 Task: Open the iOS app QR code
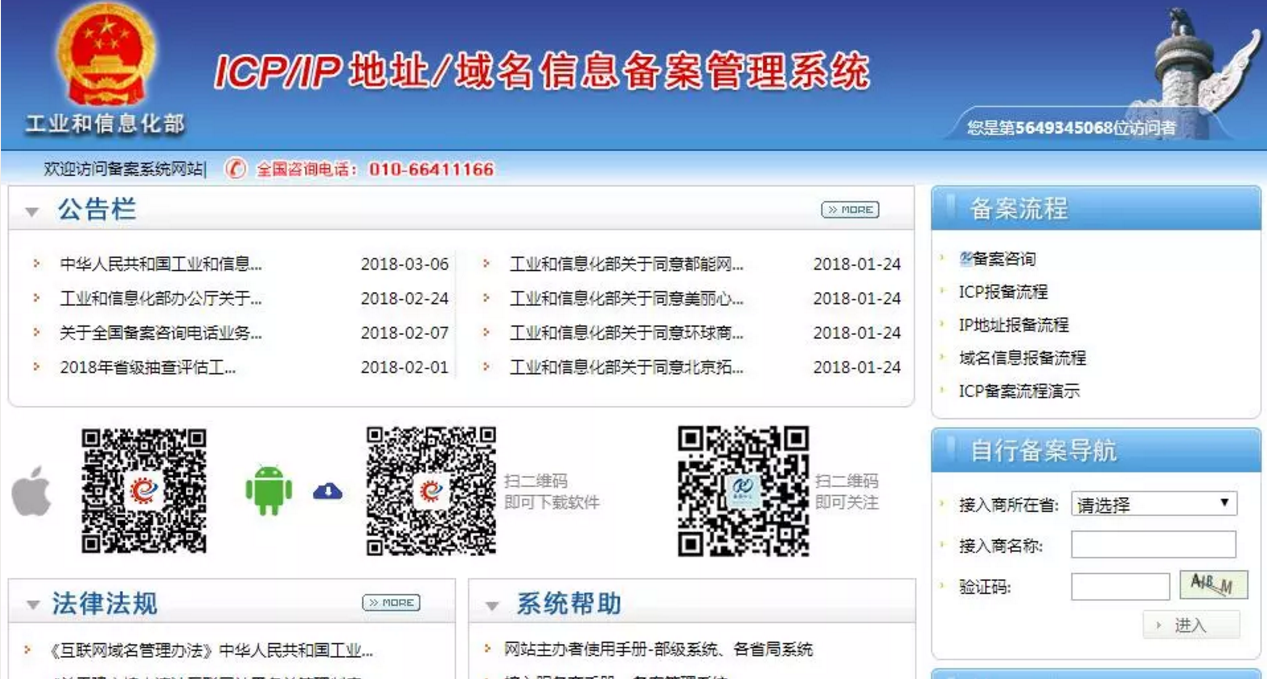coord(144,490)
